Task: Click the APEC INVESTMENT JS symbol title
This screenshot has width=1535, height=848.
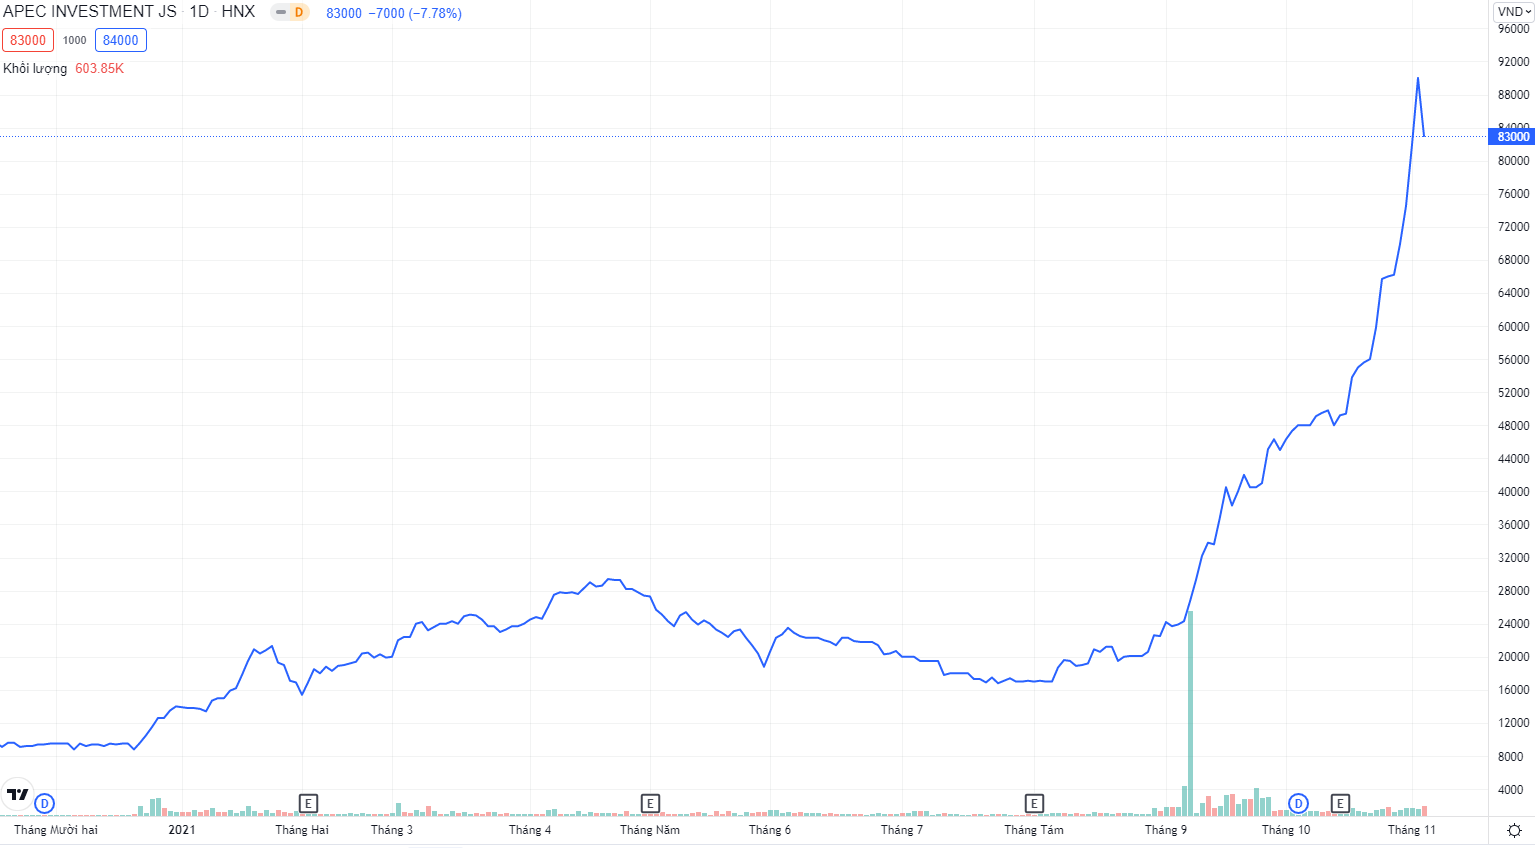Action: pos(90,12)
